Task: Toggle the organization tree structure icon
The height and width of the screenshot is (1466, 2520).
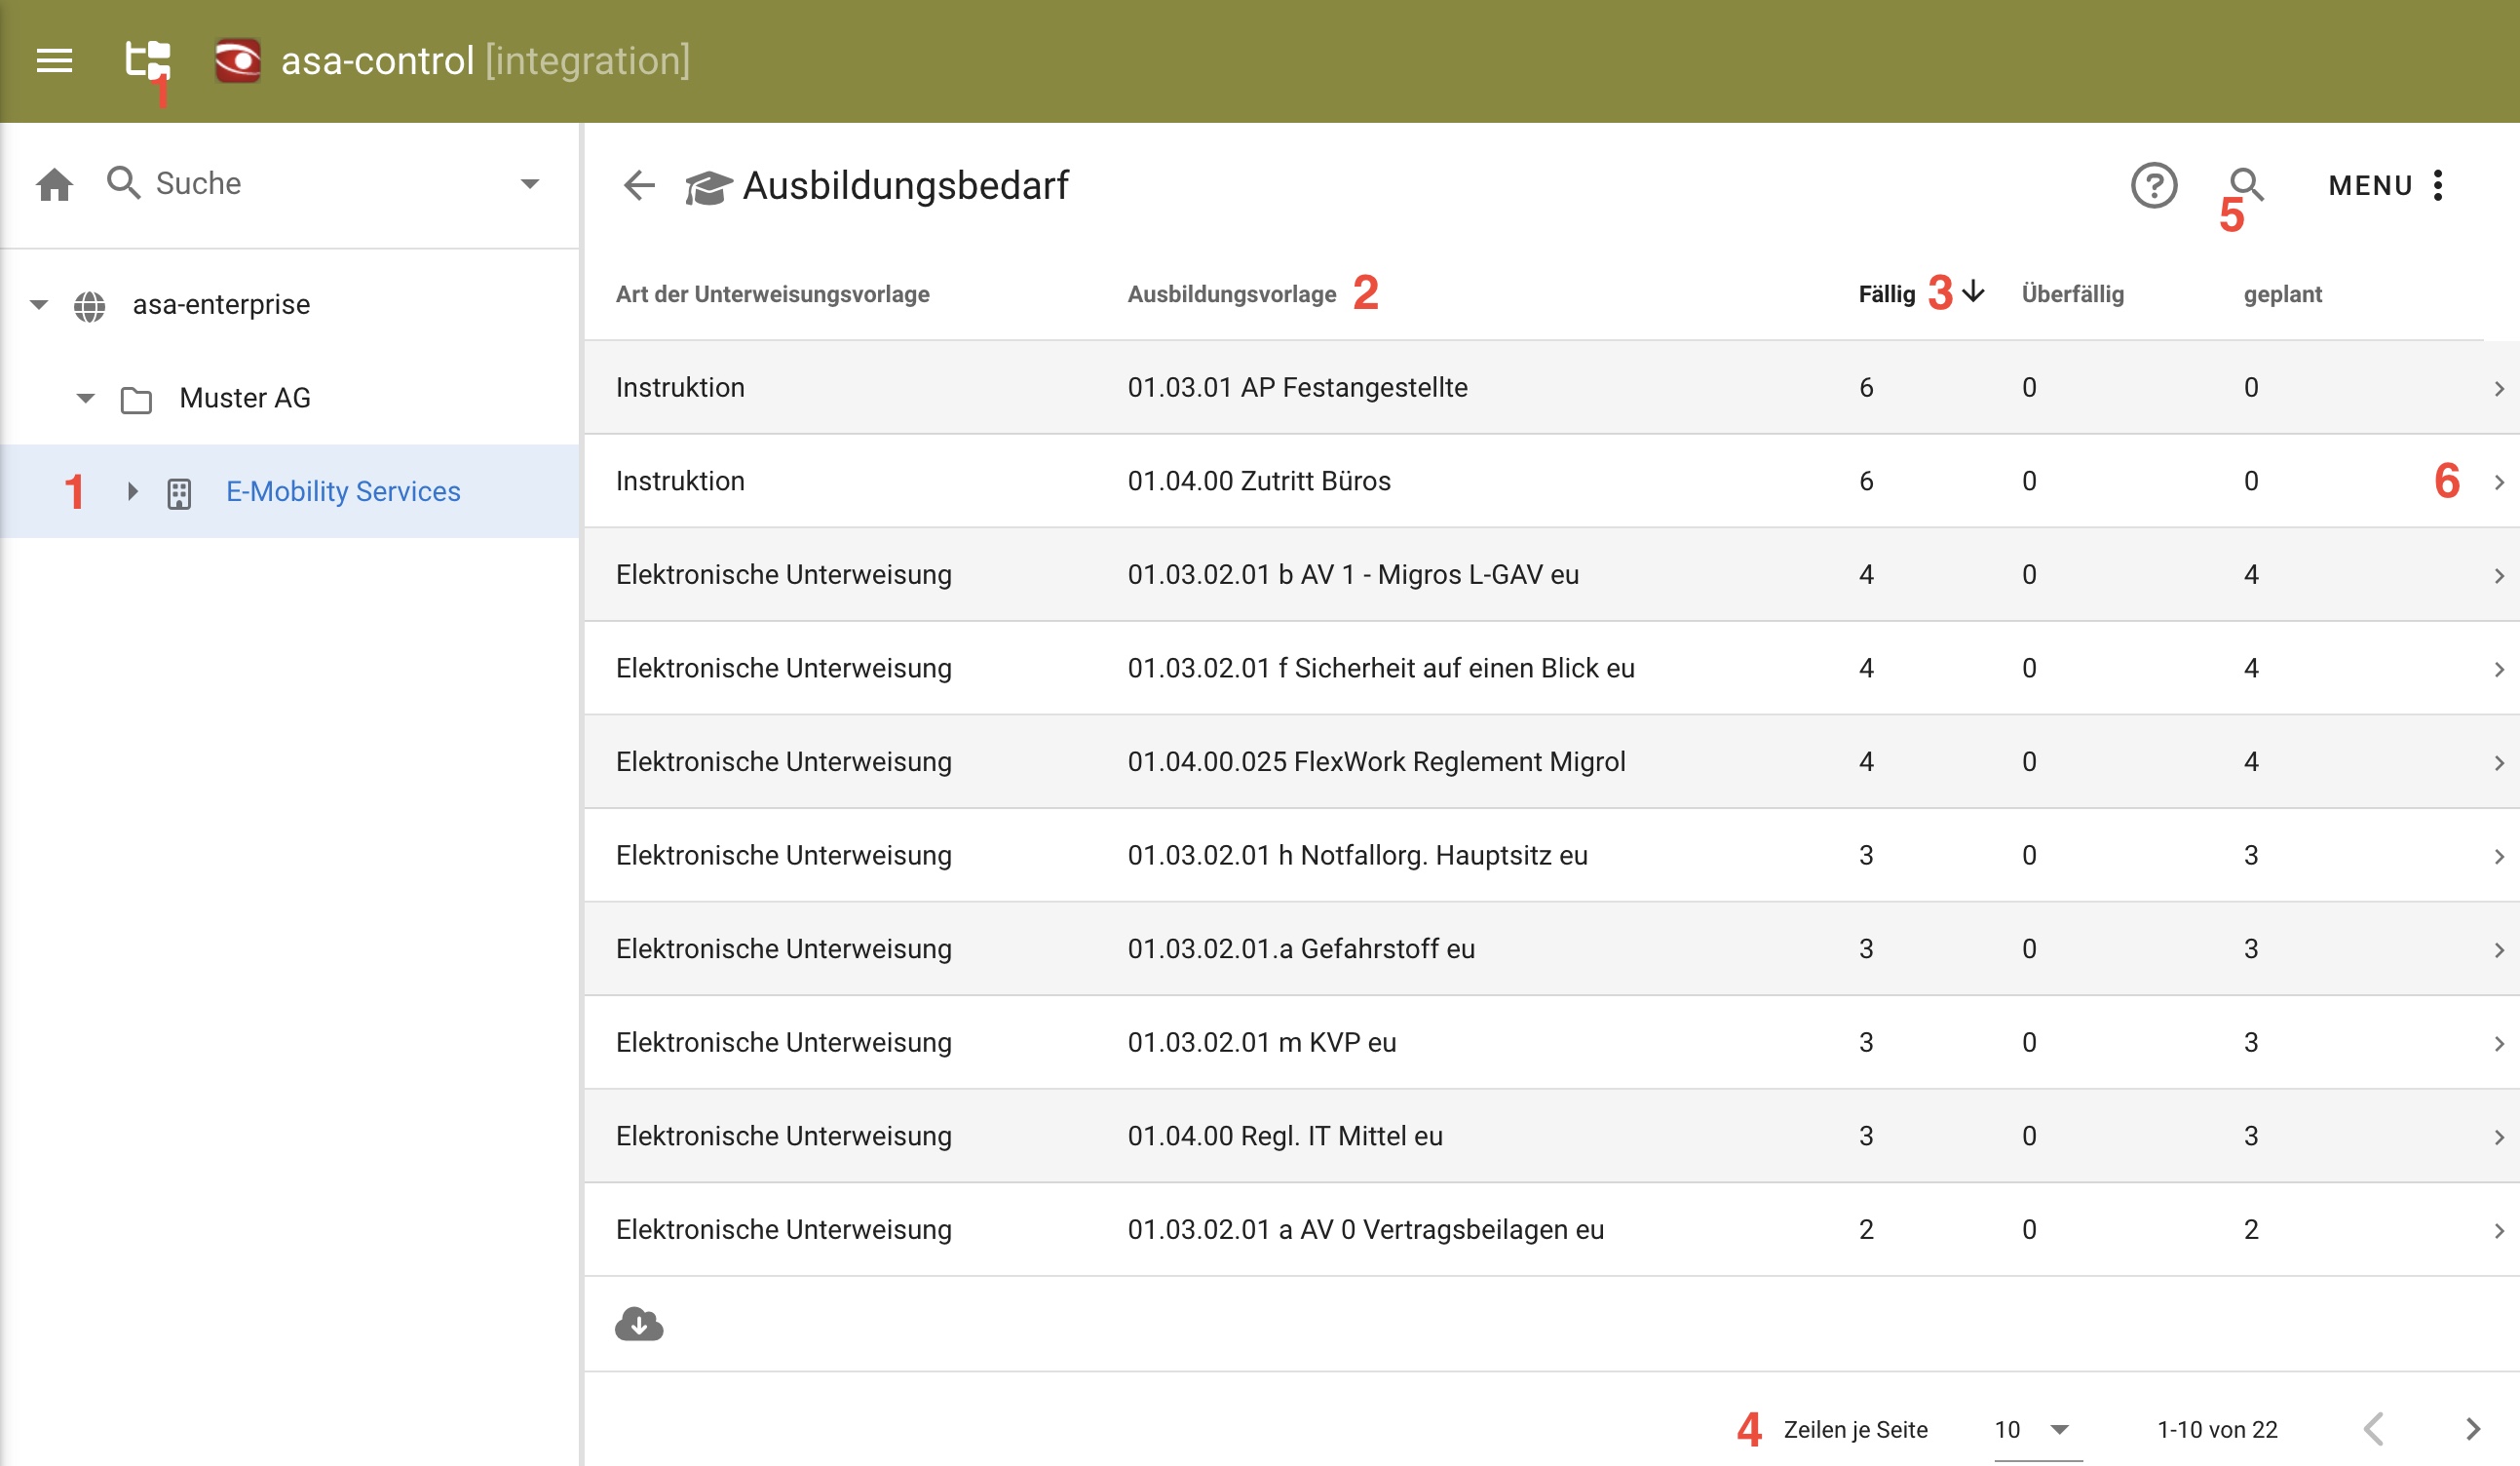Action: pos(147,60)
